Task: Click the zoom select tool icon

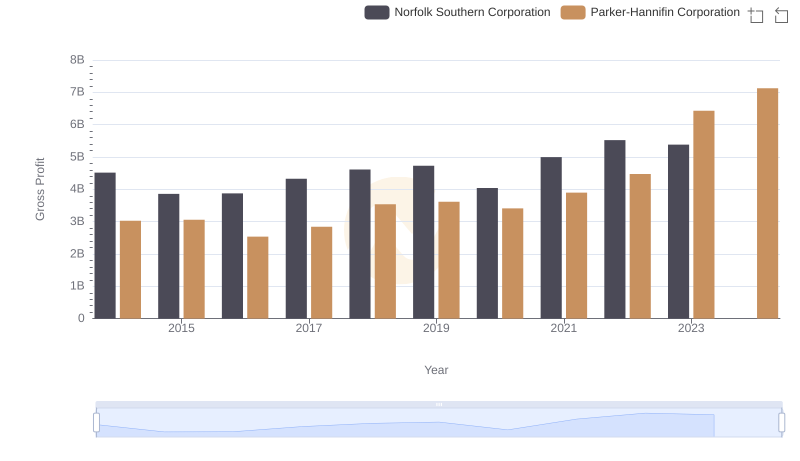Action: point(756,15)
